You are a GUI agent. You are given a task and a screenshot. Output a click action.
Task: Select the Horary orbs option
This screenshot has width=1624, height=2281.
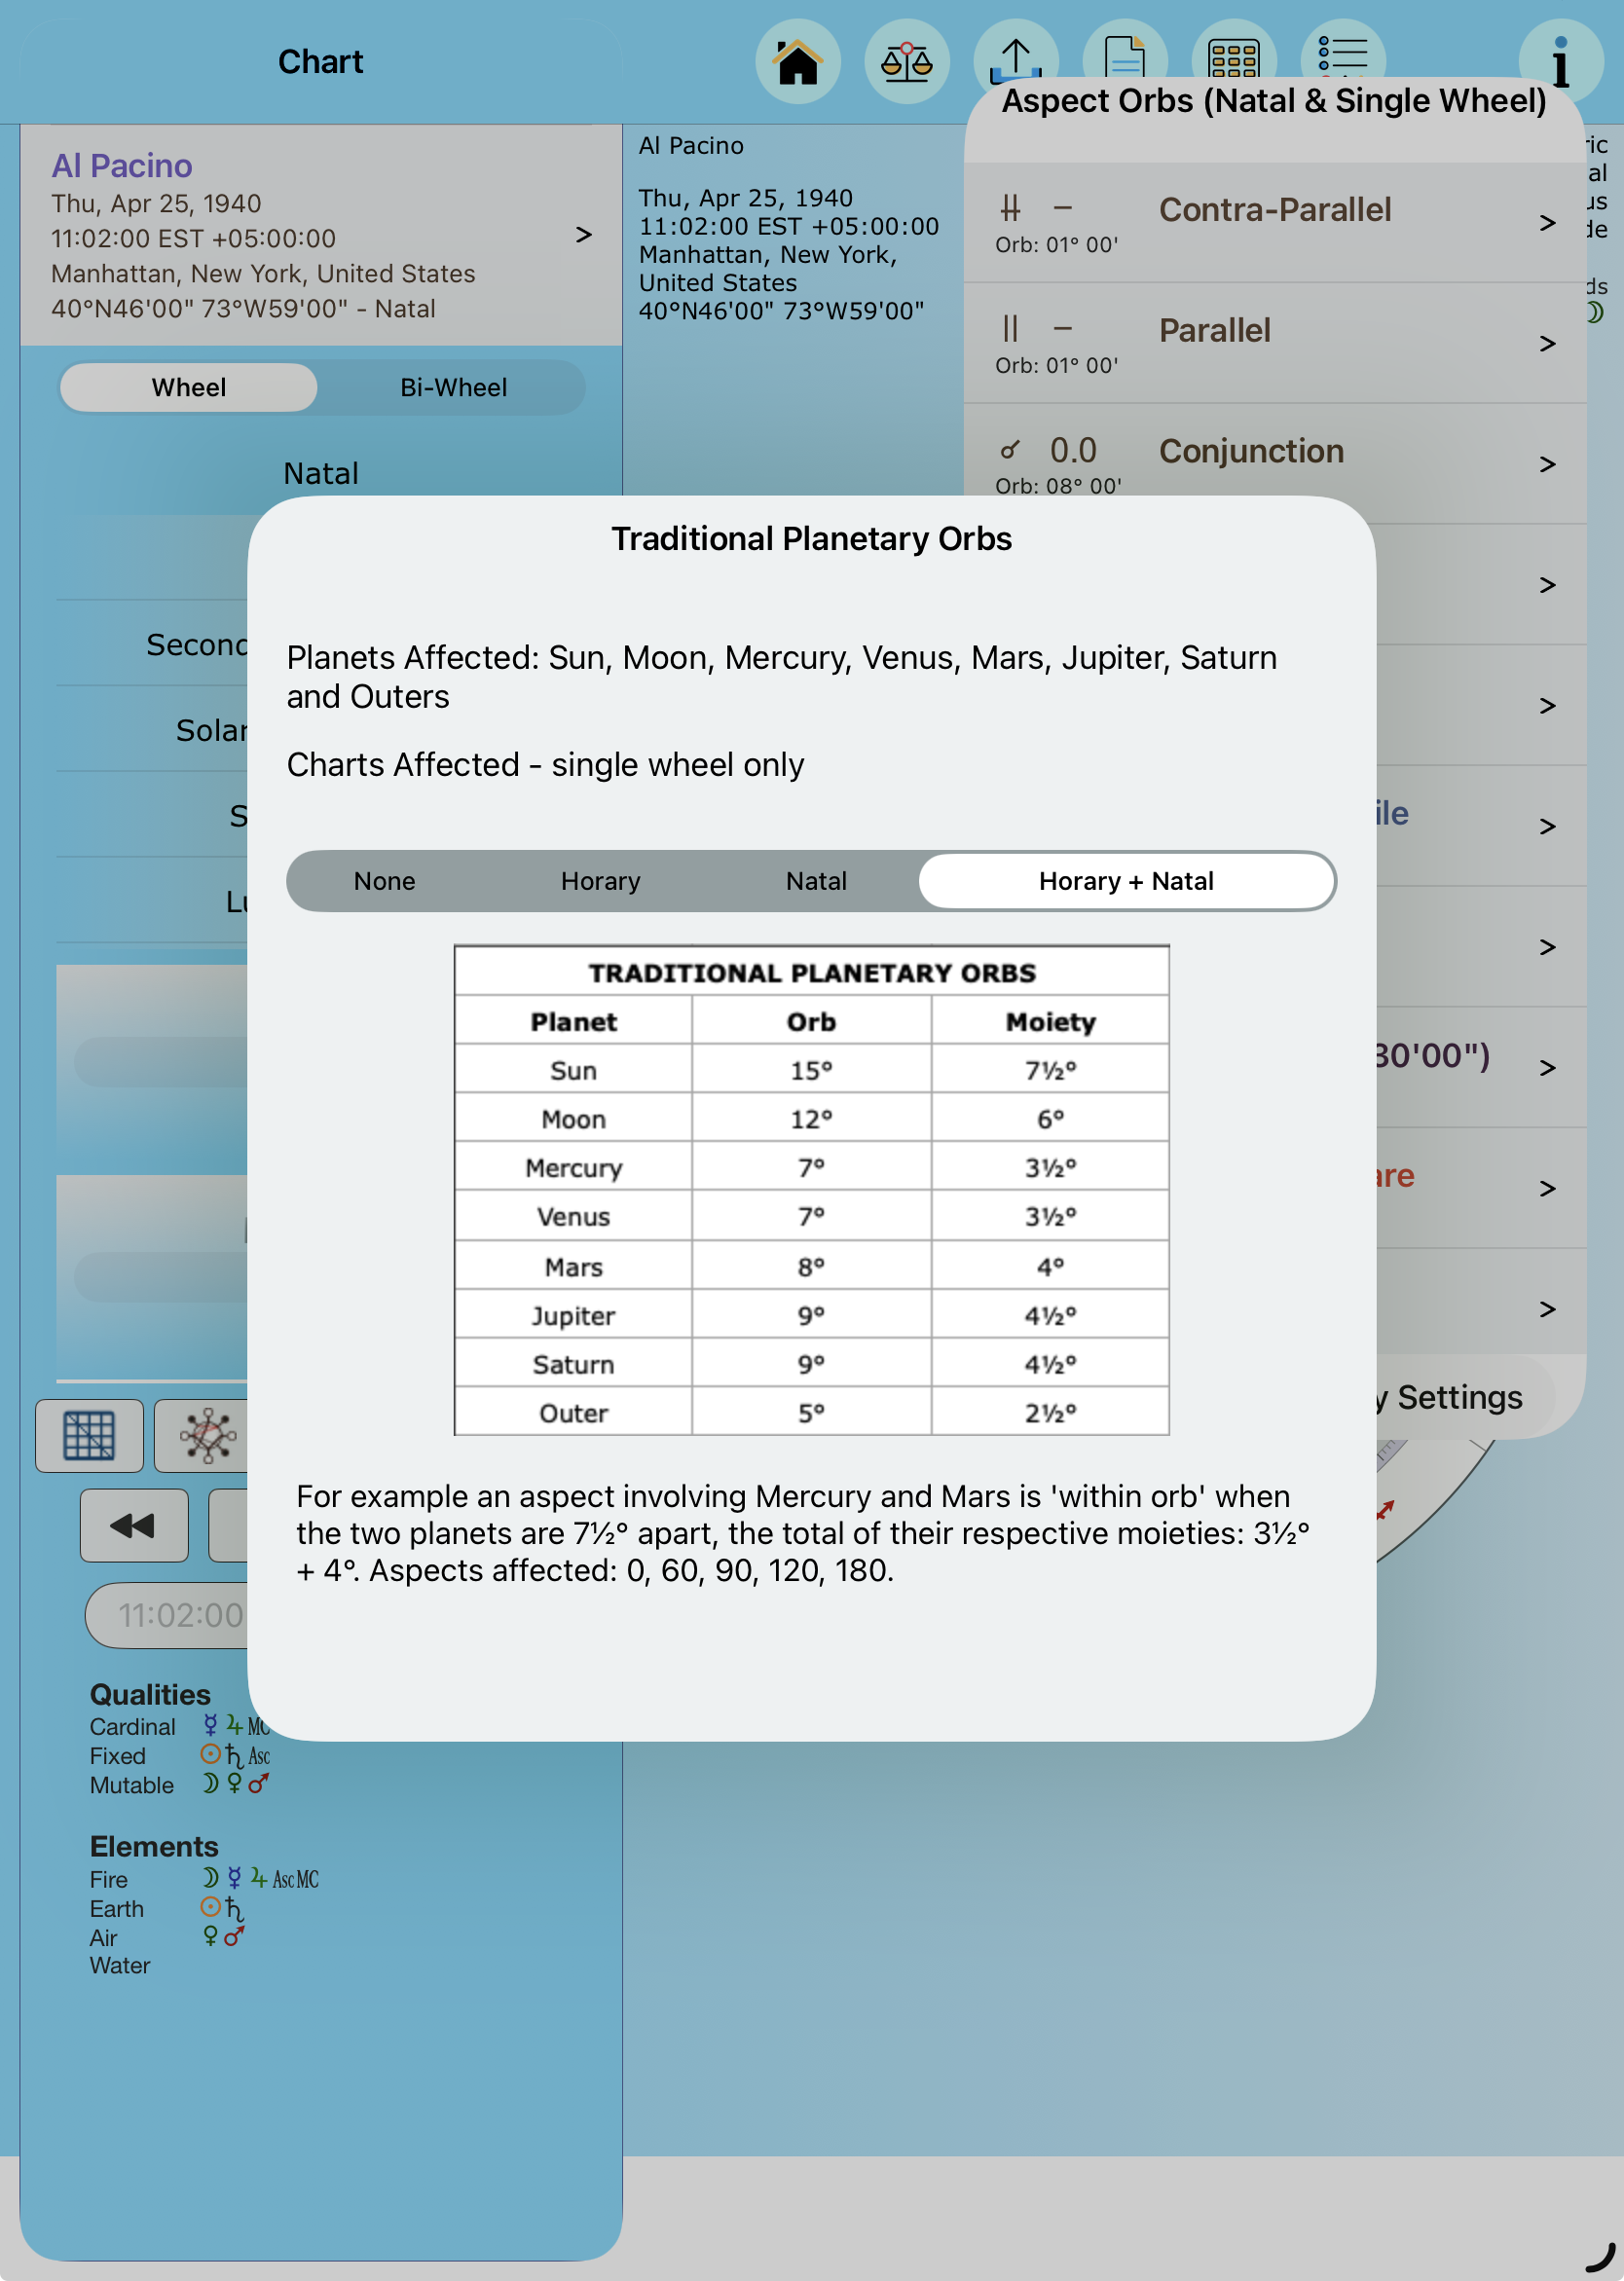600,881
